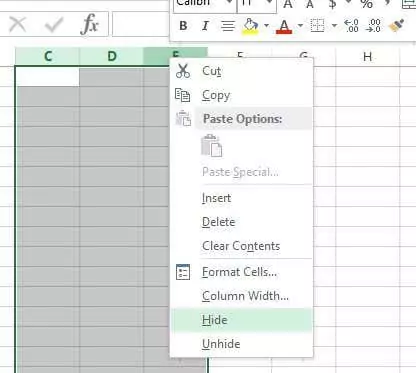This screenshot has width=416, height=373.
Task: Click the Insert Function fx icon
Action: click(90, 24)
